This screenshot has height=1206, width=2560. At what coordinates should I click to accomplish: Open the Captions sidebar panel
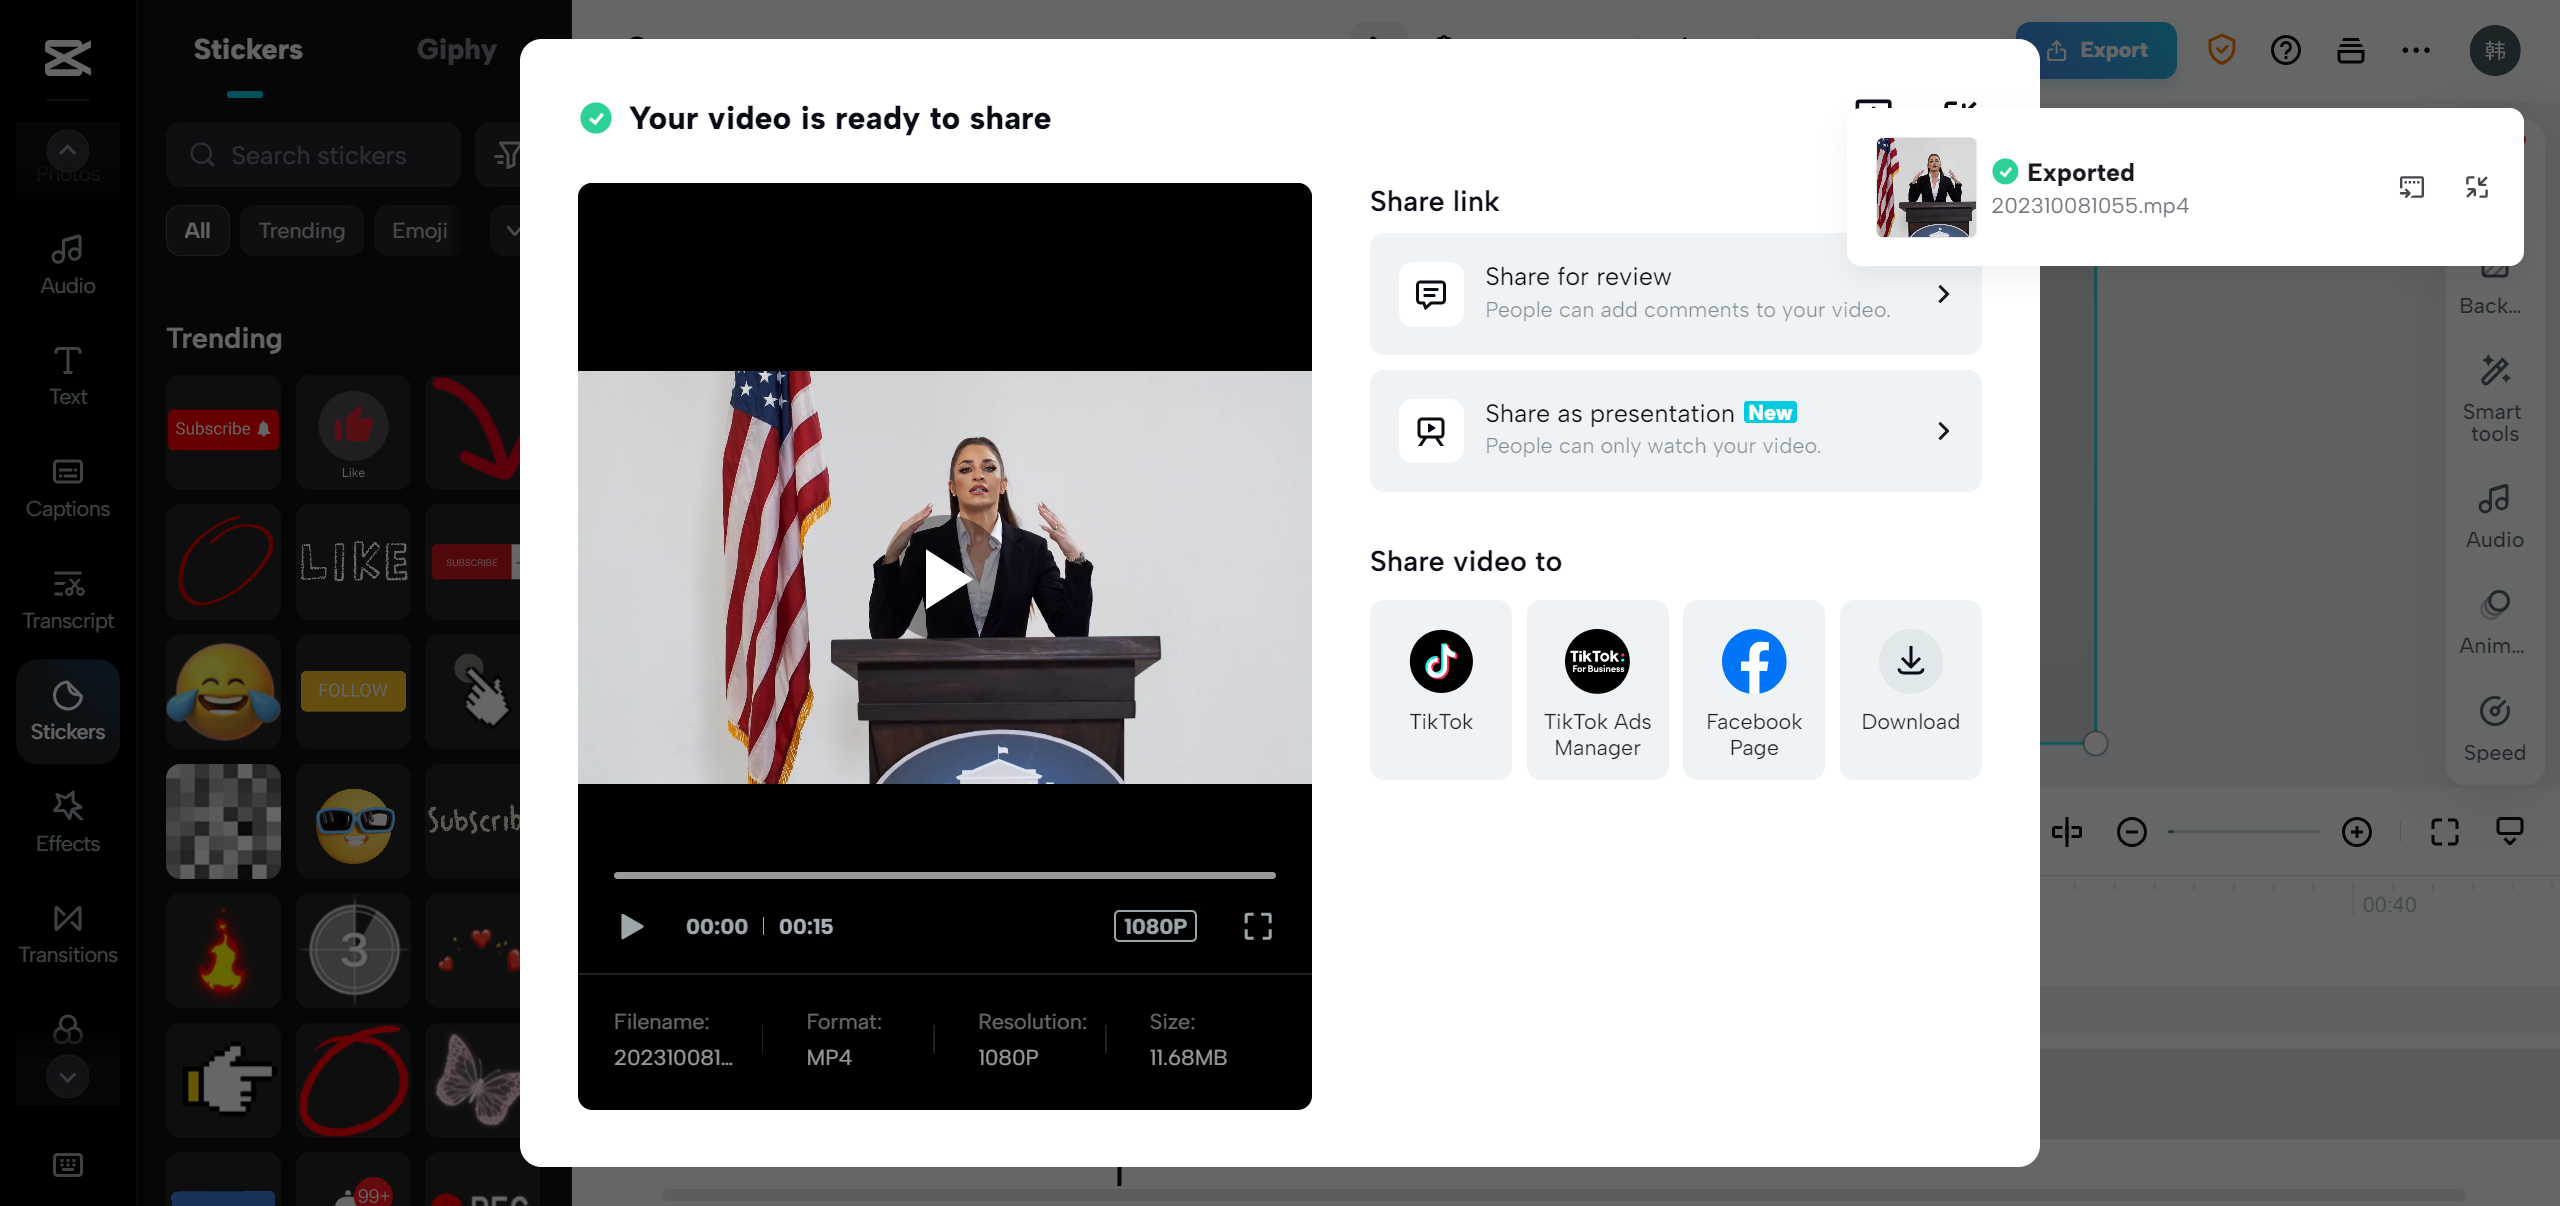(68, 489)
